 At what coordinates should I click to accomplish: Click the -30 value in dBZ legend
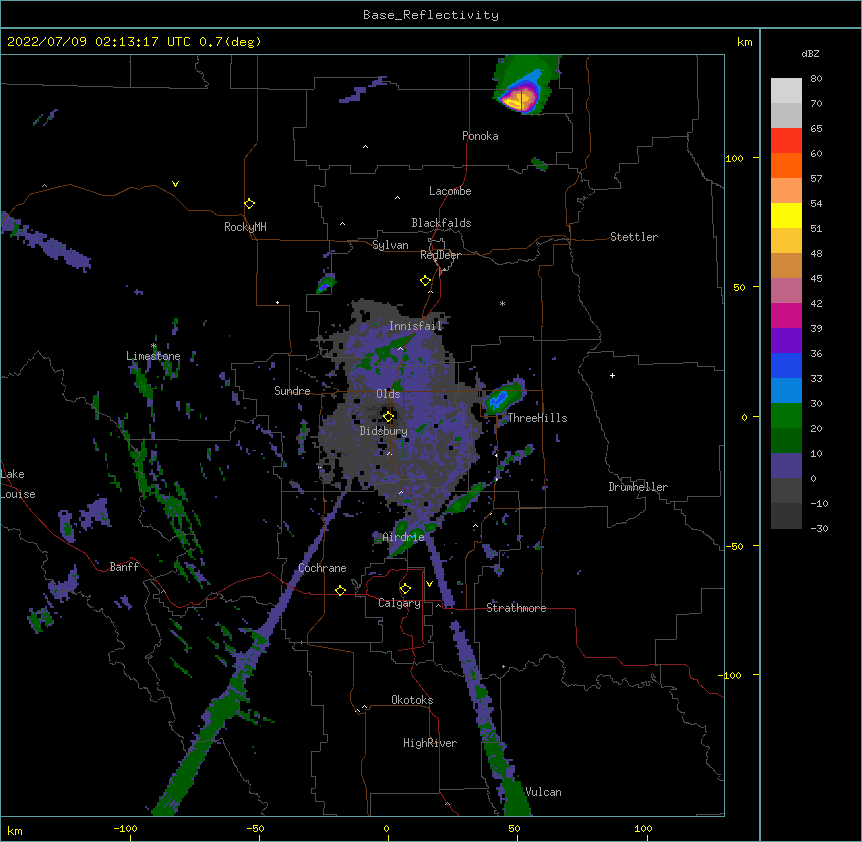[x=819, y=529]
